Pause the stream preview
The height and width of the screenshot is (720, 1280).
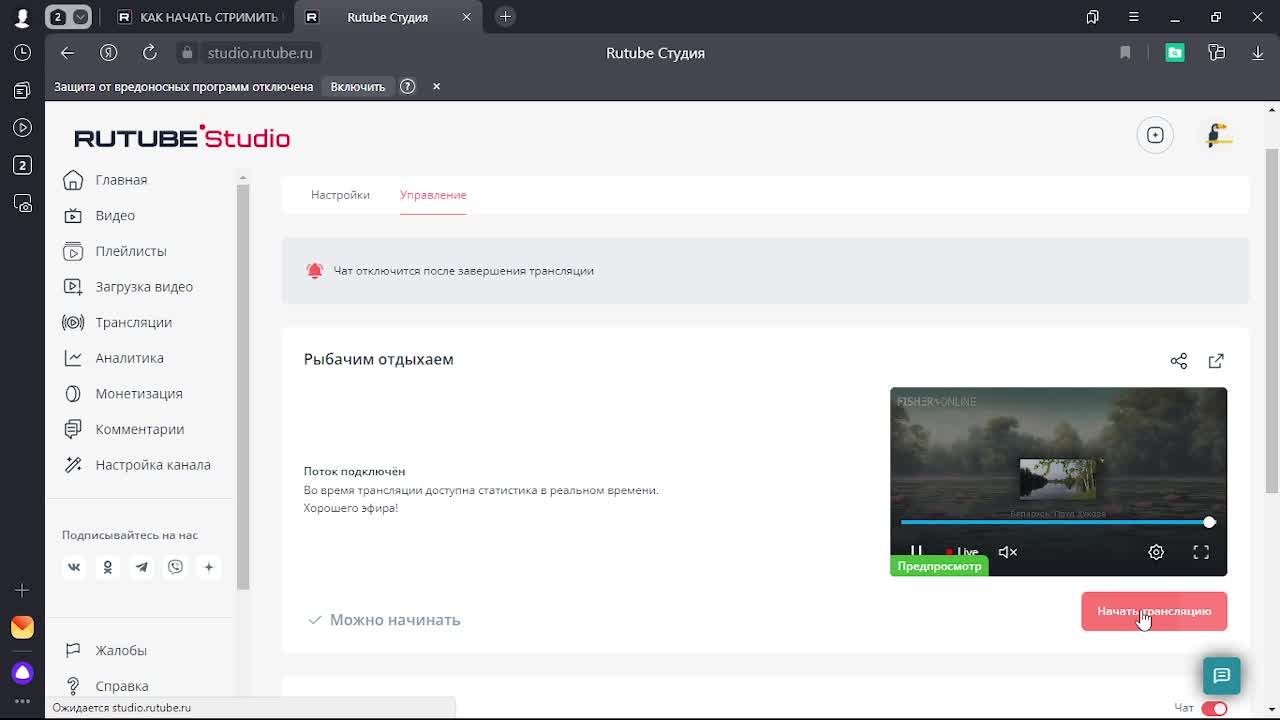[916, 552]
